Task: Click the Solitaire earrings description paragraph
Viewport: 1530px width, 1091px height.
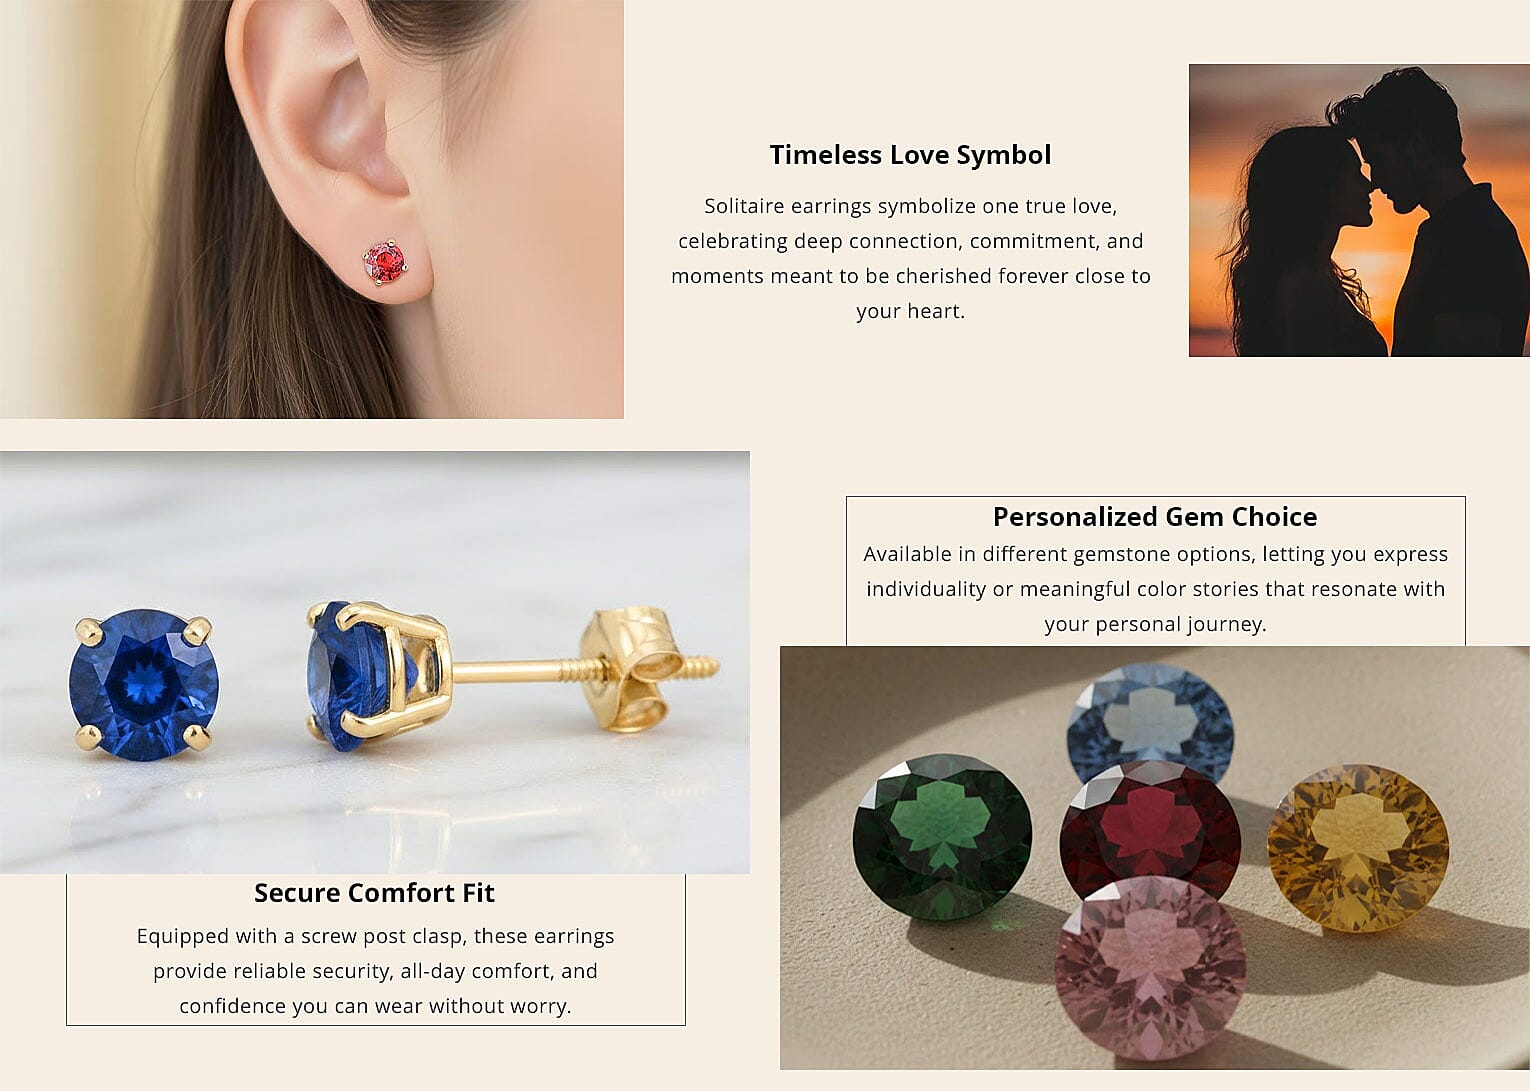Action: coord(910,258)
